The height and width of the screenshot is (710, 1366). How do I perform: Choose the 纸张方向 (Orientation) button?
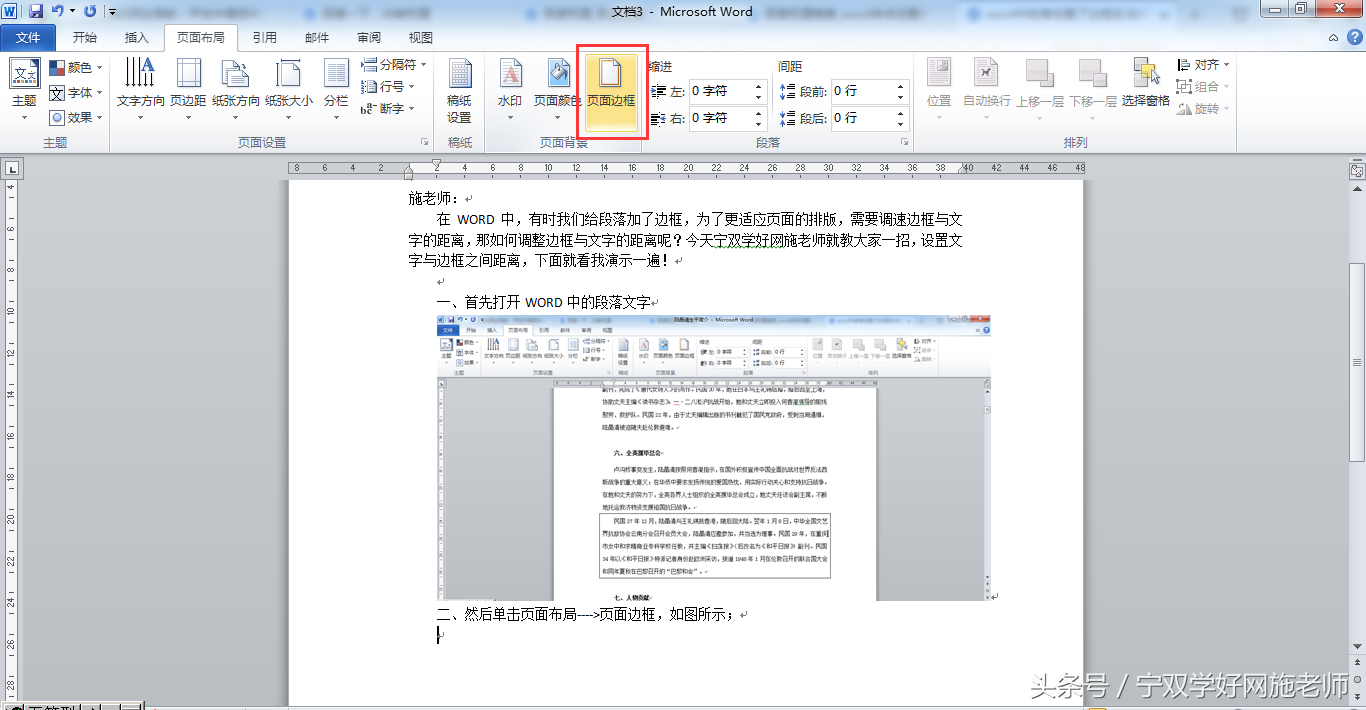(x=236, y=89)
